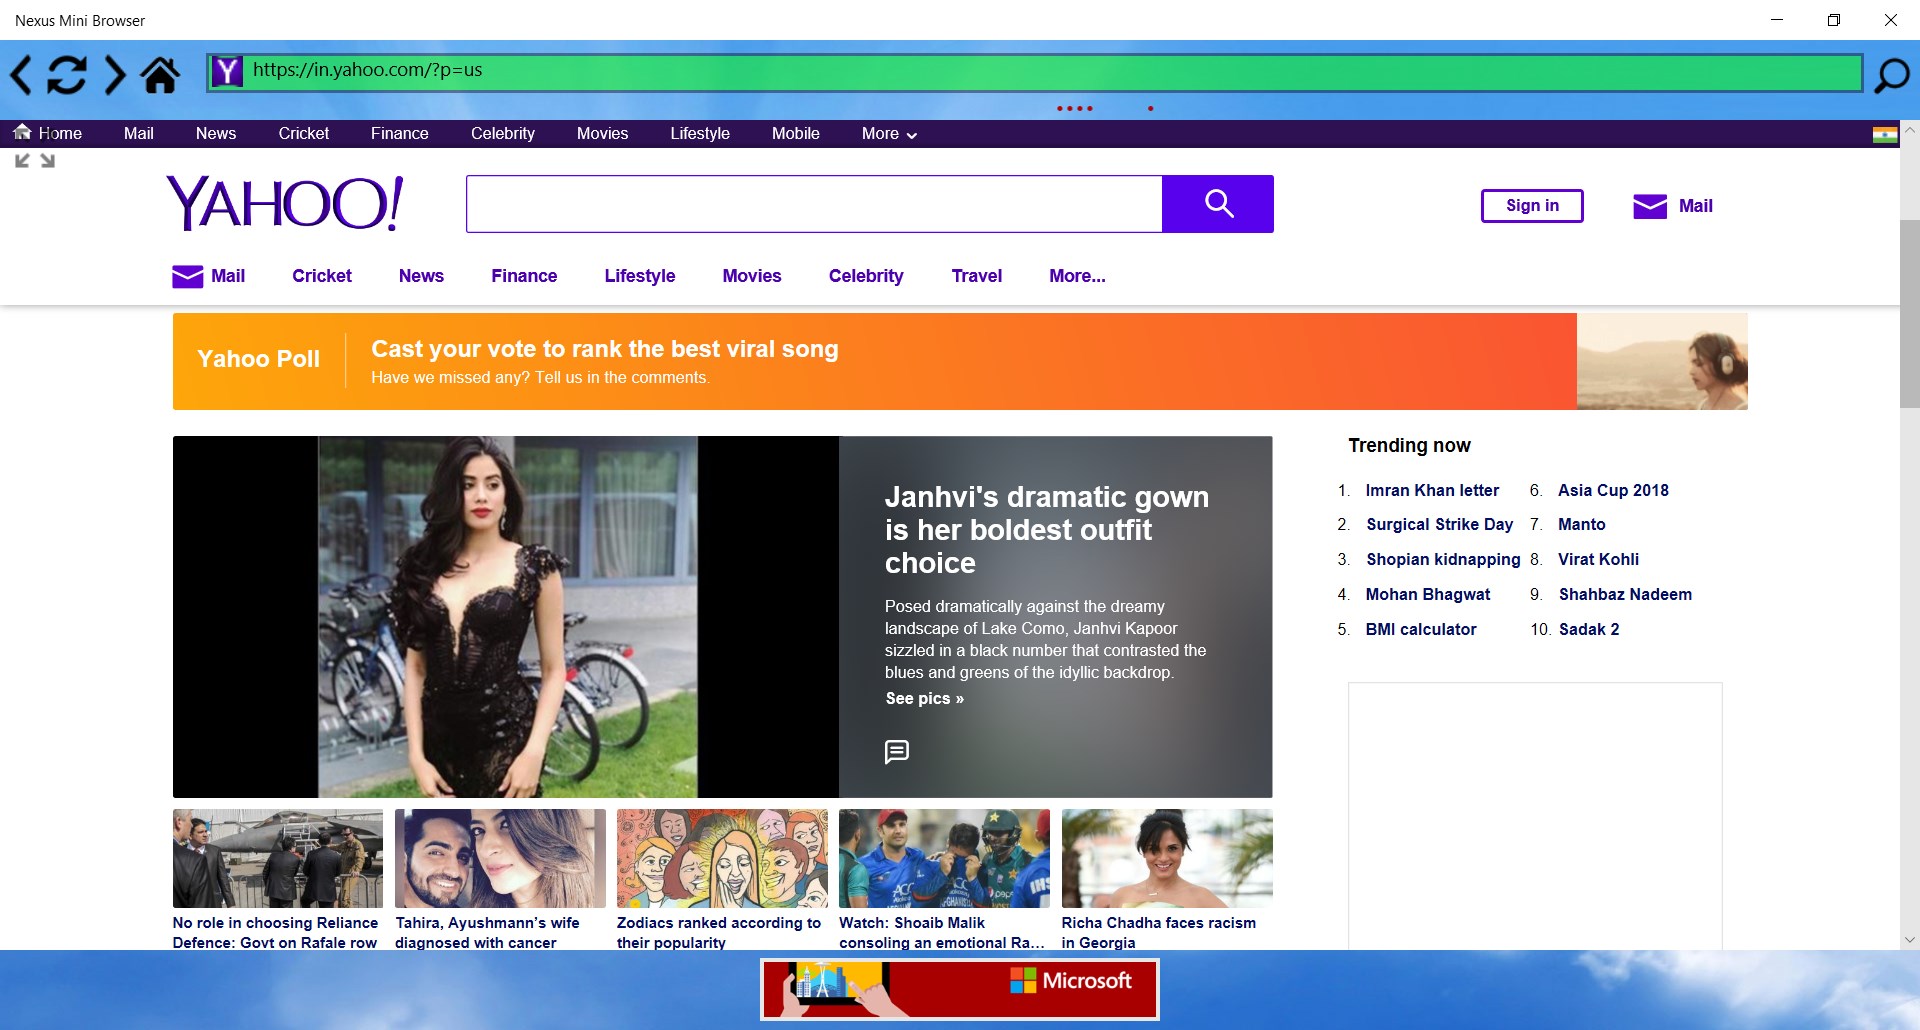The width and height of the screenshot is (1920, 1030).
Task: Open Richa Chadha faces racism headline
Action: pyautogui.click(x=1159, y=933)
